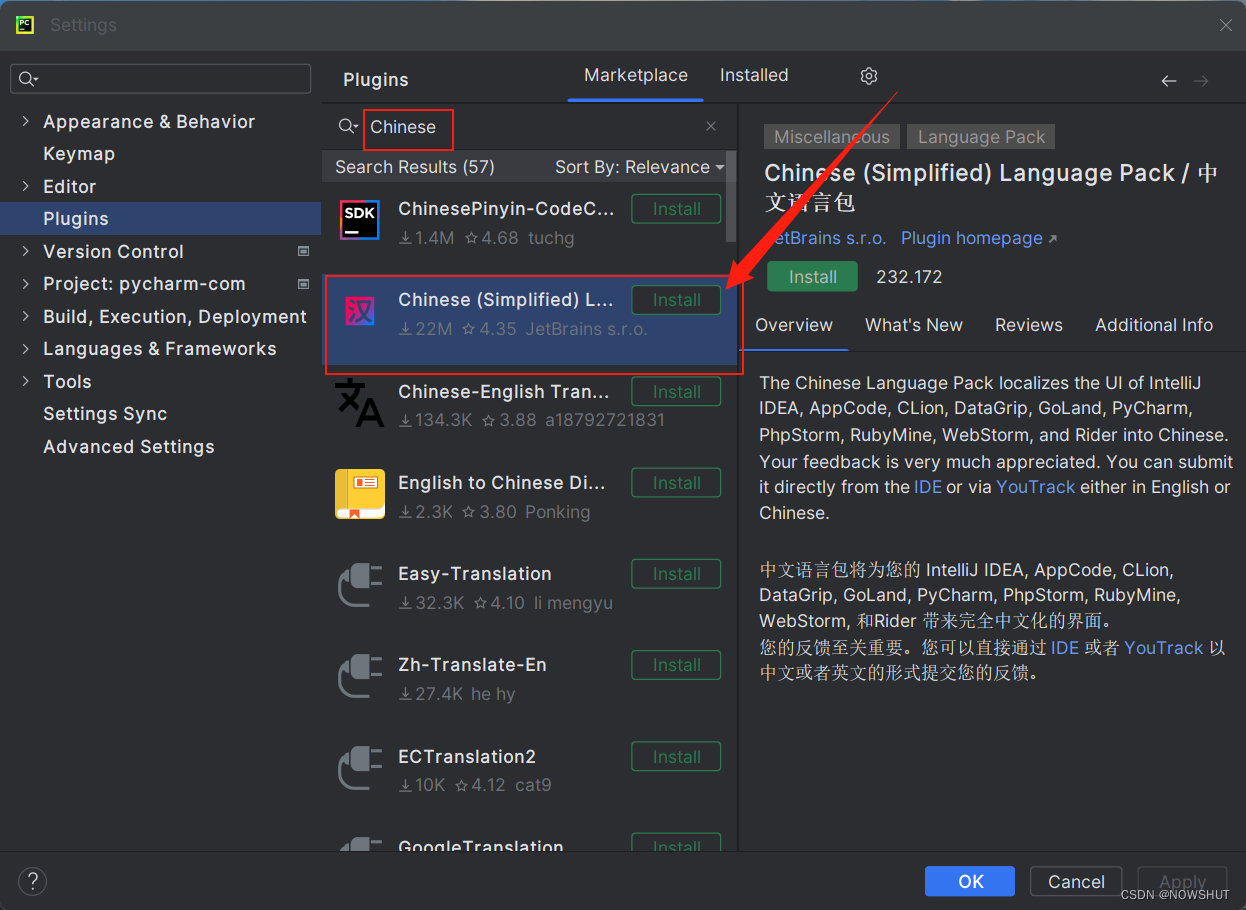
Task: Click the plugin results list scrollbar
Action: [x=731, y=197]
